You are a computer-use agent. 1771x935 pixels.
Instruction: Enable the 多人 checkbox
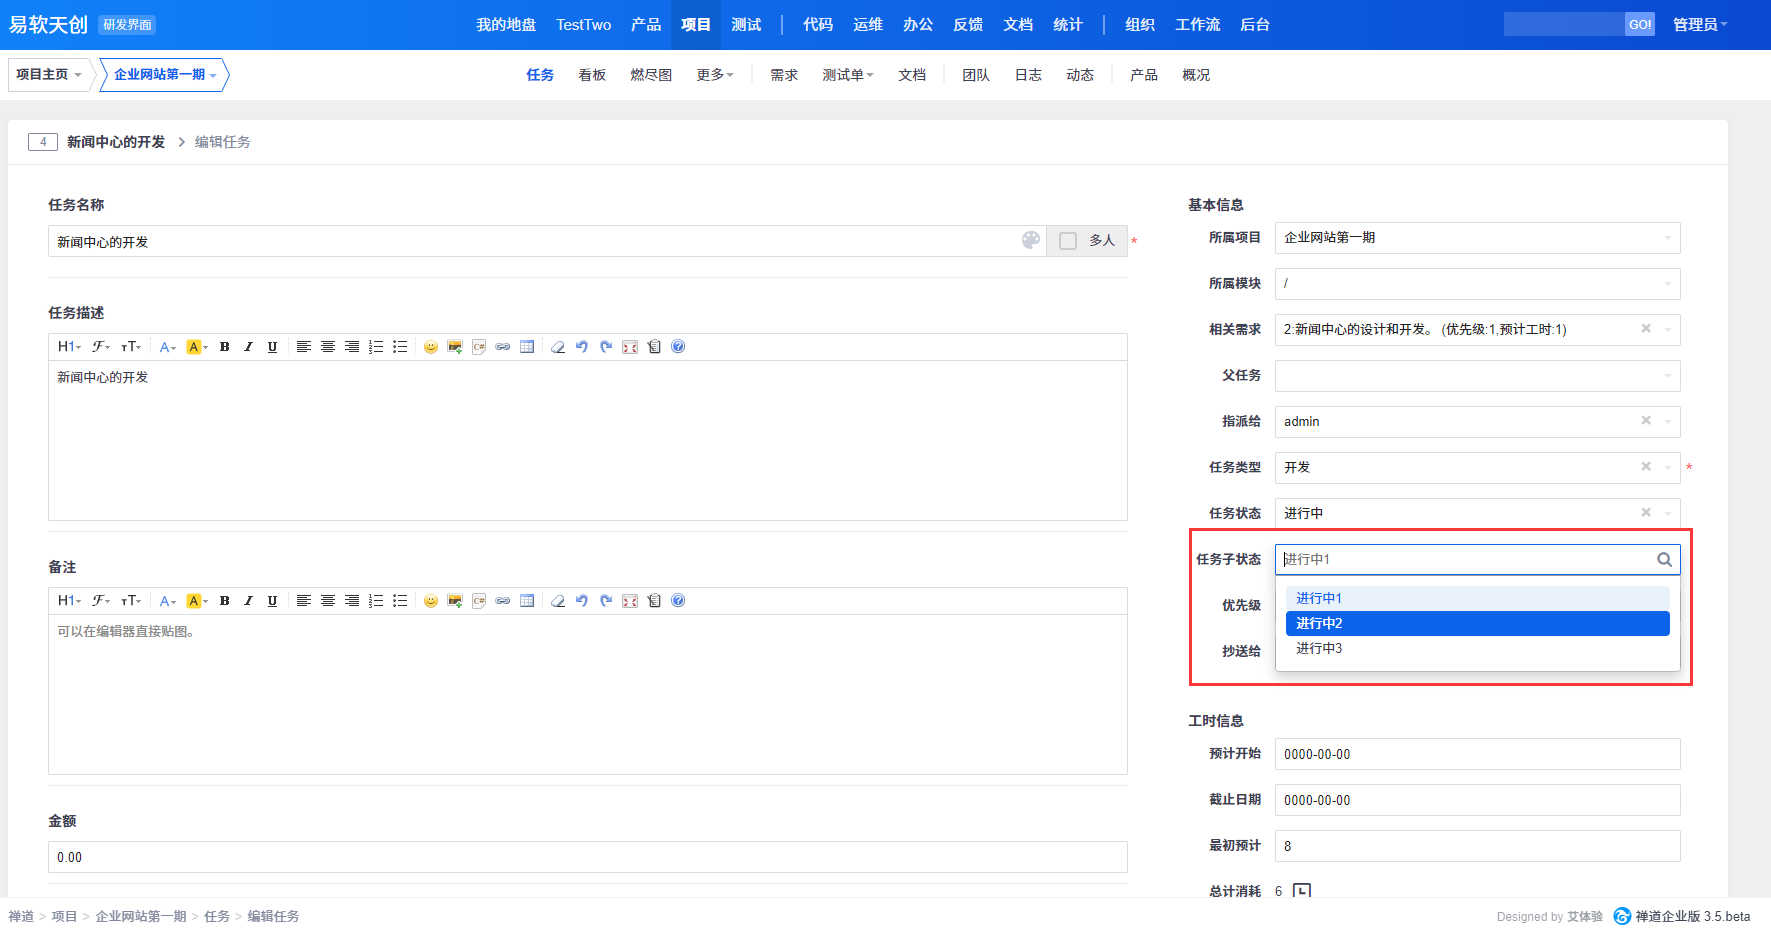(x=1068, y=241)
